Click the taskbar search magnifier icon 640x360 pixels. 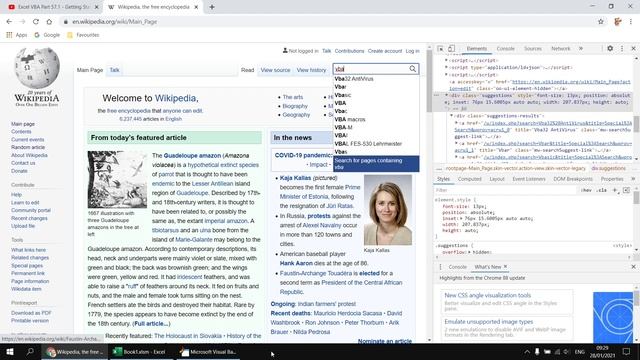pyautogui.click(x=30, y=352)
